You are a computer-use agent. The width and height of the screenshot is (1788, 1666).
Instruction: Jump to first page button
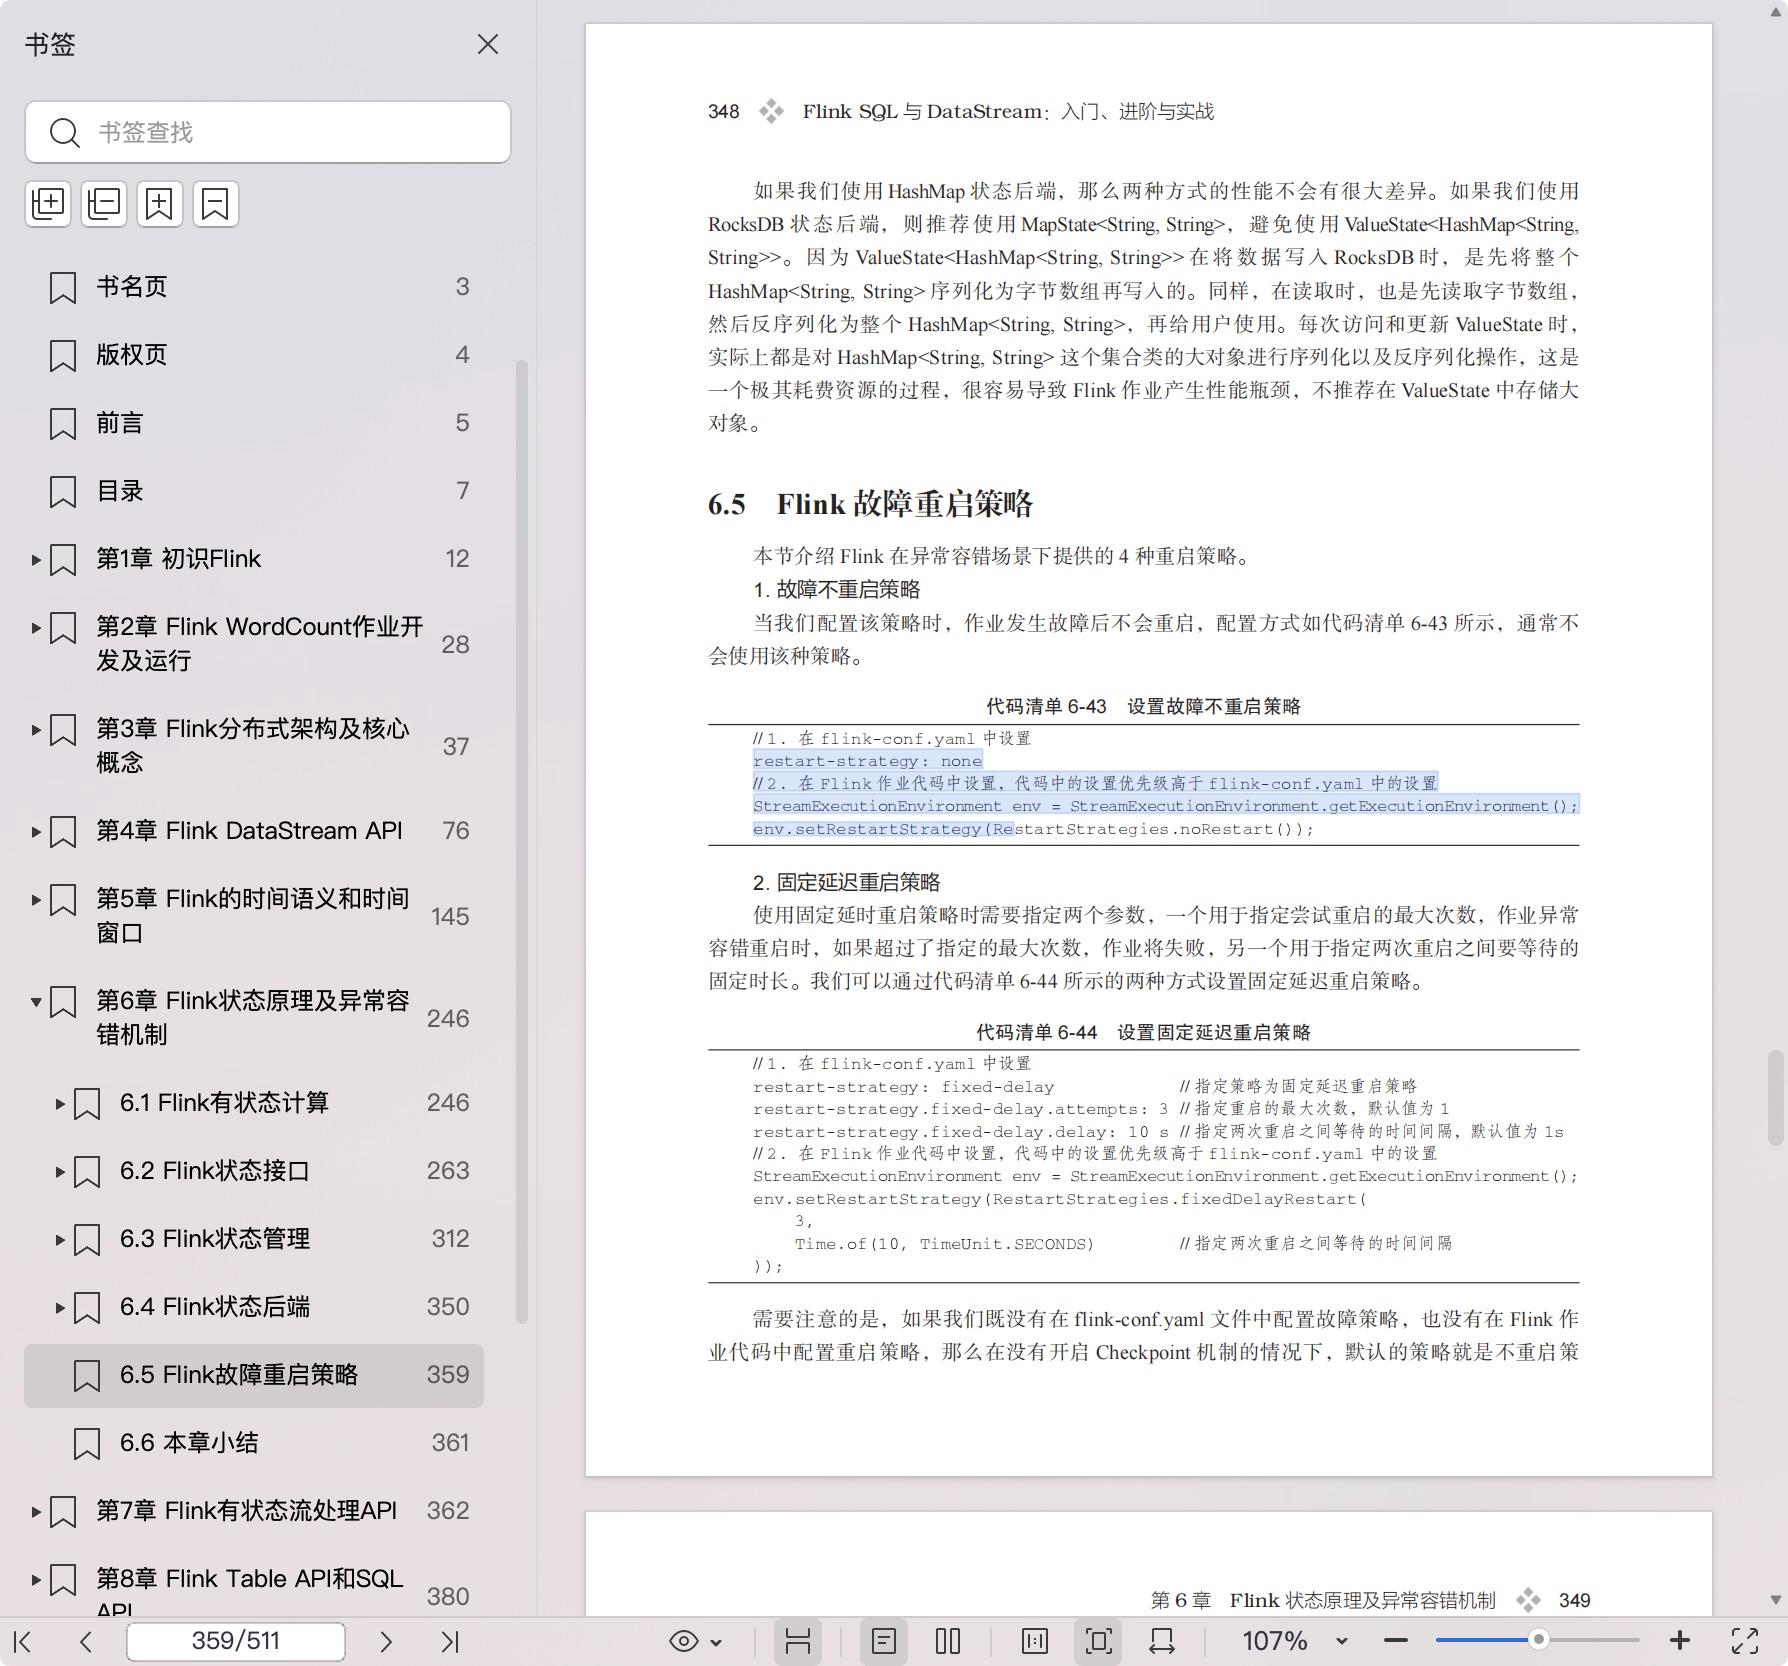pos(23,1641)
